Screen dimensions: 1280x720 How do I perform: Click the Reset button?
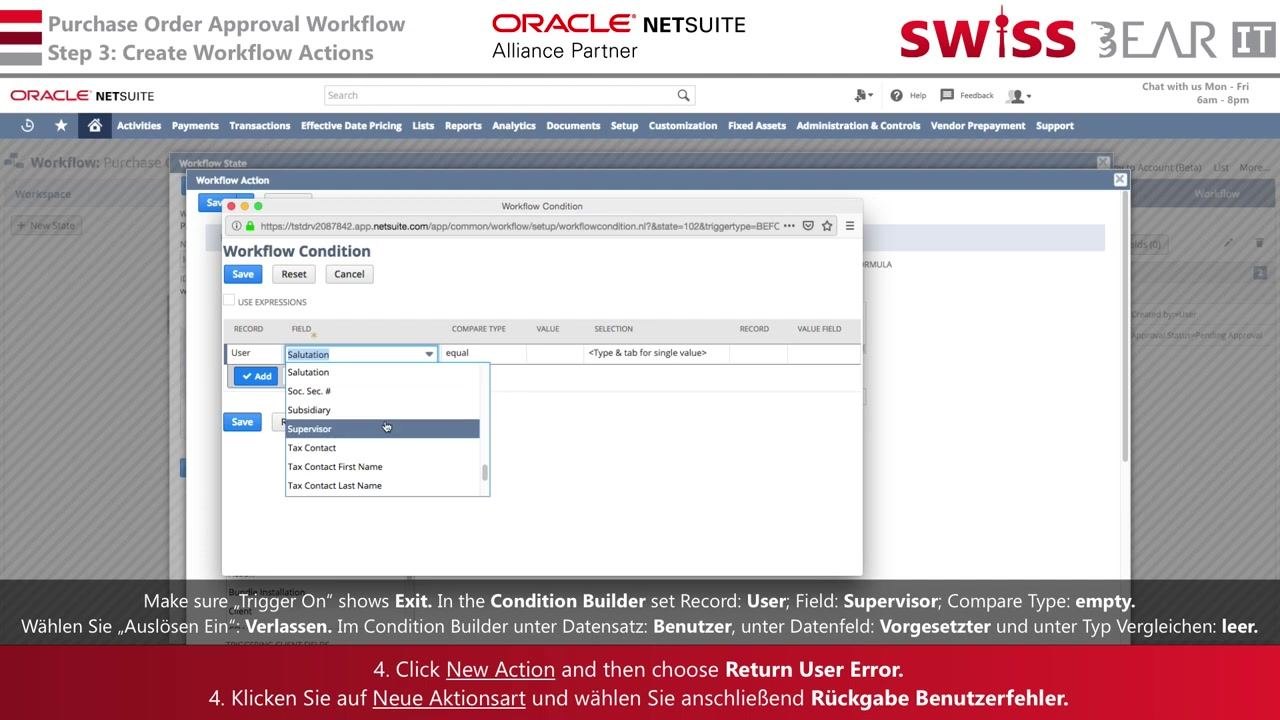[294, 274]
